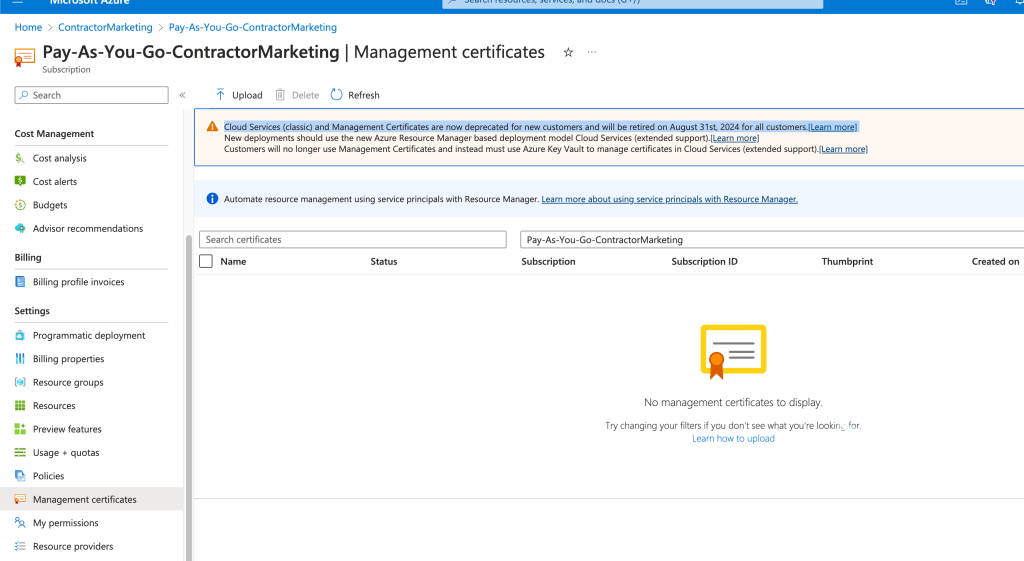Open Learn how to upload link
The height and width of the screenshot is (561, 1024).
(733, 439)
